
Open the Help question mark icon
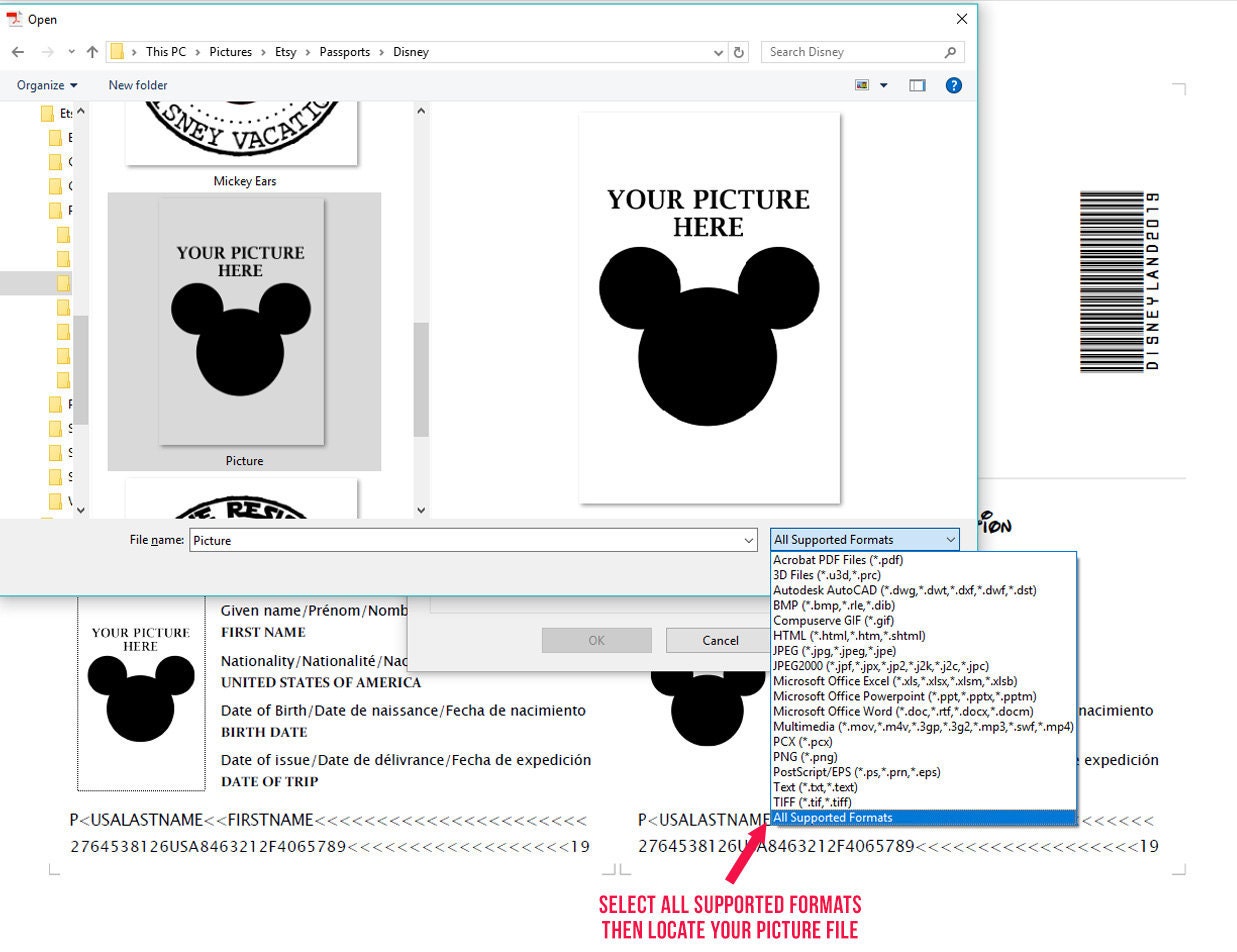pos(954,86)
